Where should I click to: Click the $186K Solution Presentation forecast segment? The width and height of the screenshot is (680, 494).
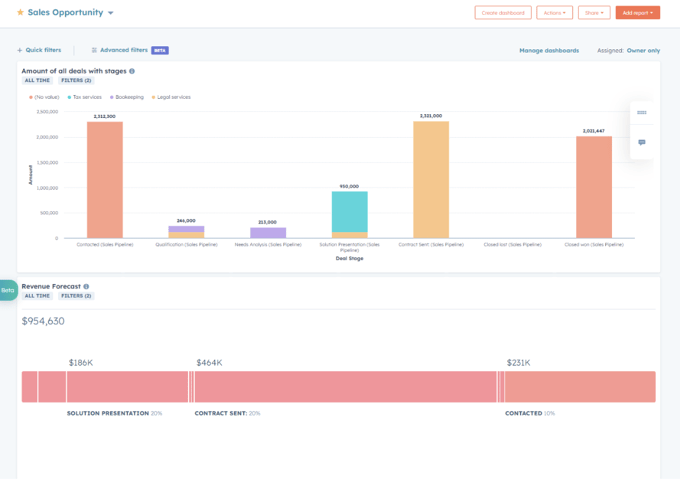pos(127,386)
